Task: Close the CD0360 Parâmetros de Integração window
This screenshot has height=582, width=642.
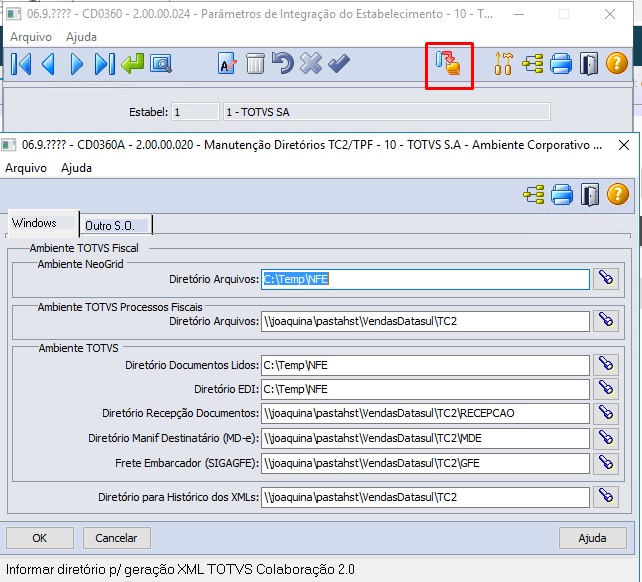Action: pyautogui.click(x=610, y=14)
